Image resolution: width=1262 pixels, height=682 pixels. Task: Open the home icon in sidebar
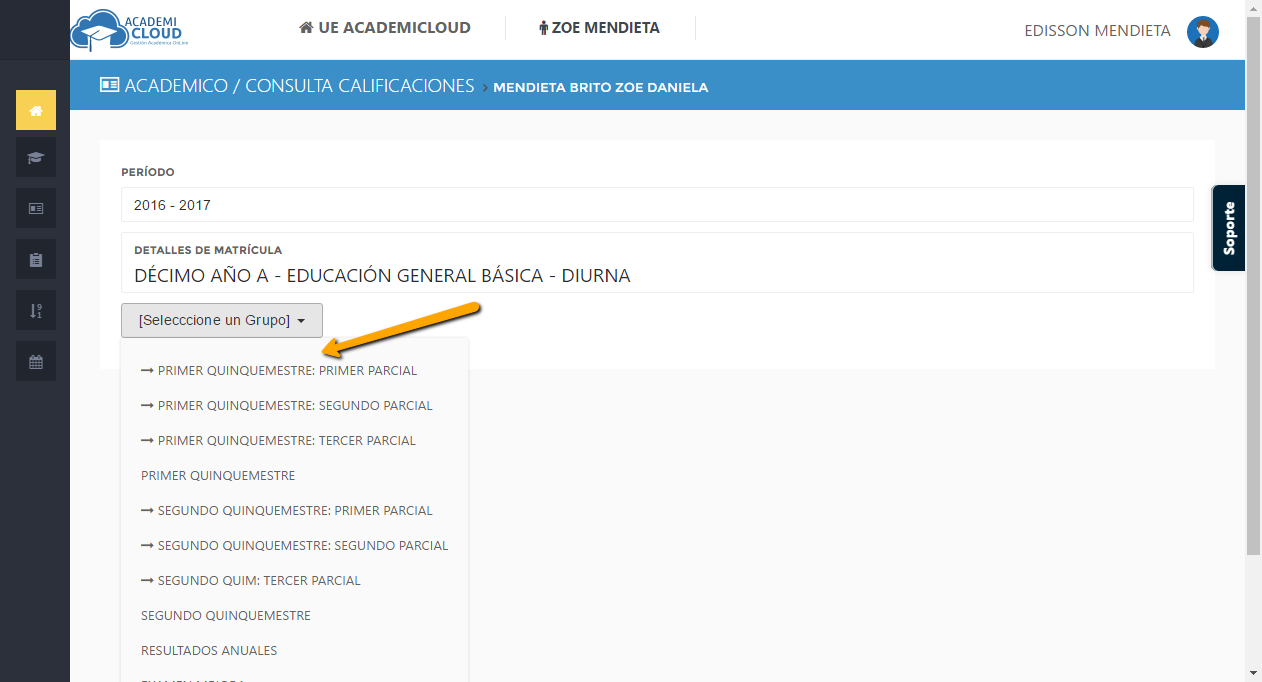(36, 110)
